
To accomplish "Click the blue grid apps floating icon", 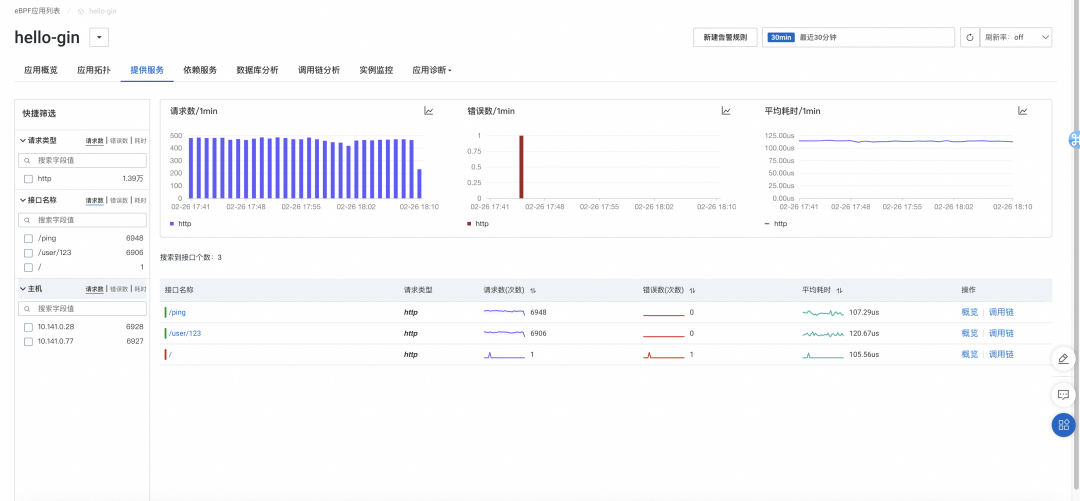I will 1063,425.
